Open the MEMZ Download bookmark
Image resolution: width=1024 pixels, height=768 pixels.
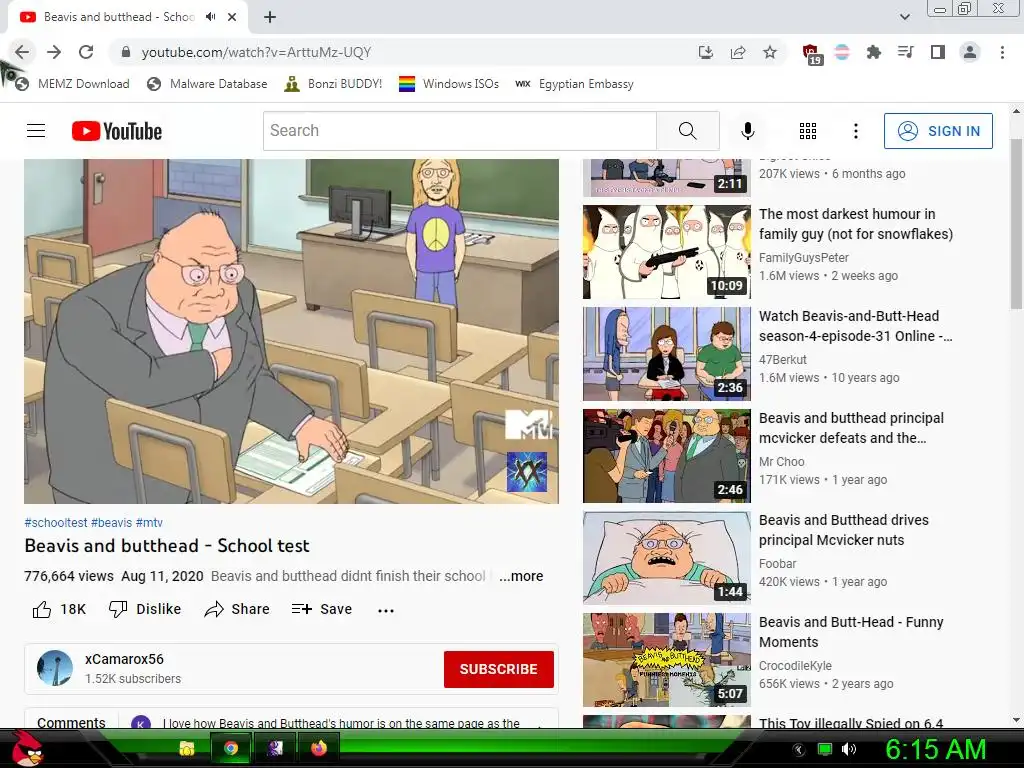pos(73,84)
